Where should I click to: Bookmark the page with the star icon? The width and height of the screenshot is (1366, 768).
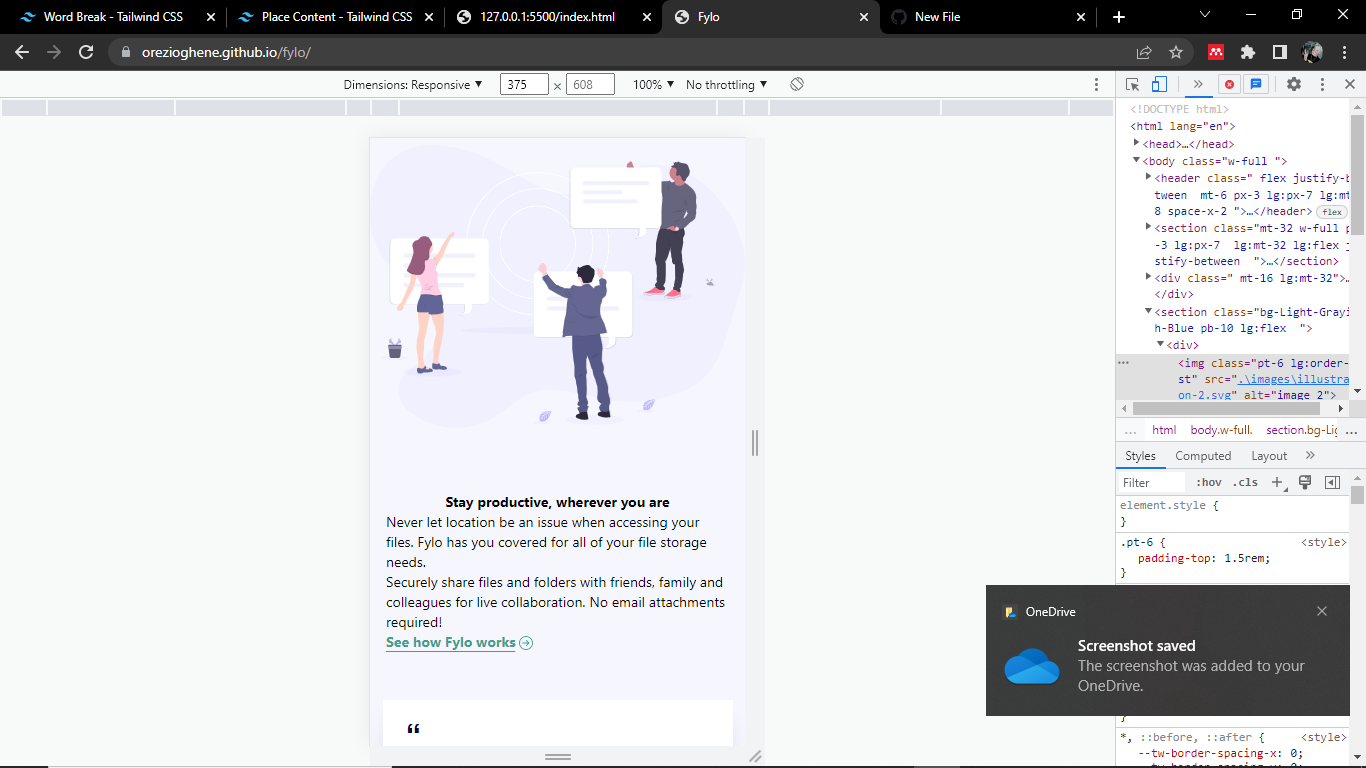pos(1176,52)
